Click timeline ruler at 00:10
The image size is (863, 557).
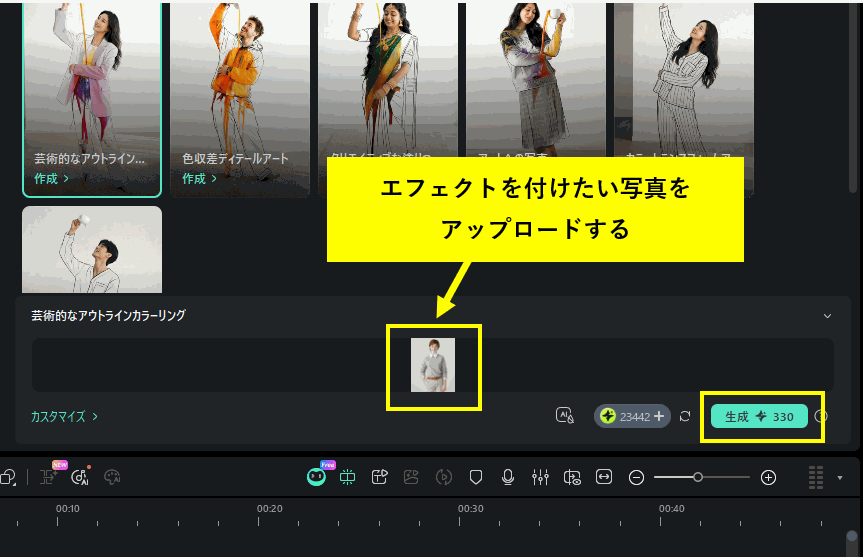[x=67, y=509]
